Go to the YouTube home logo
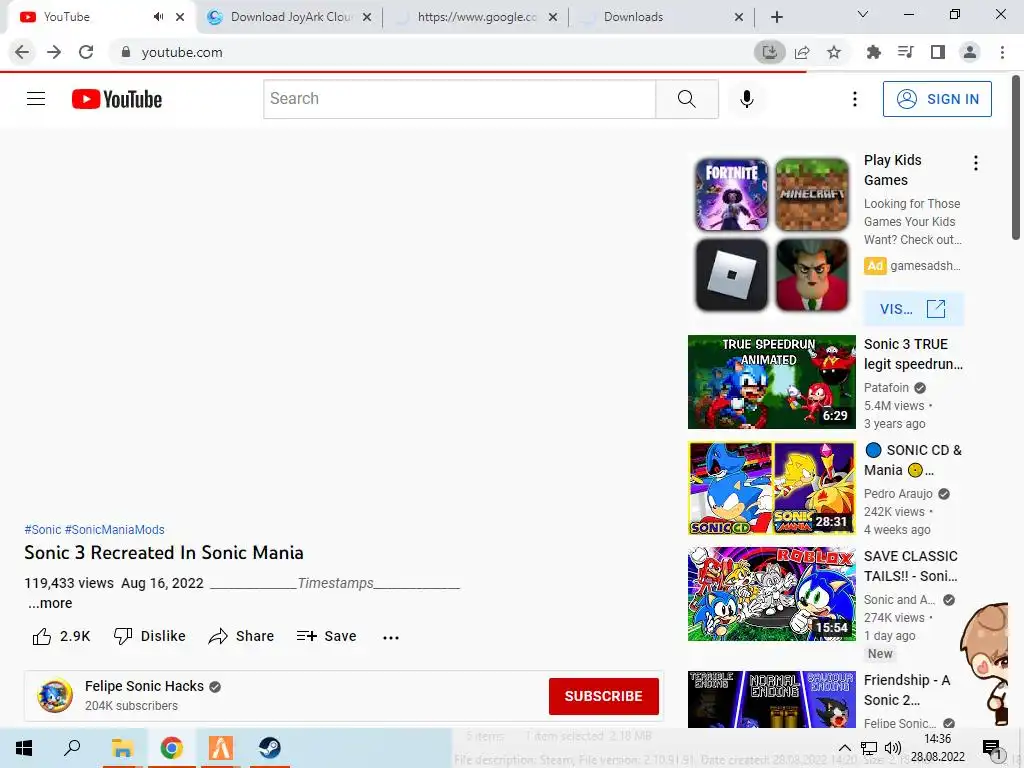This screenshot has height=768, width=1024. [x=117, y=99]
